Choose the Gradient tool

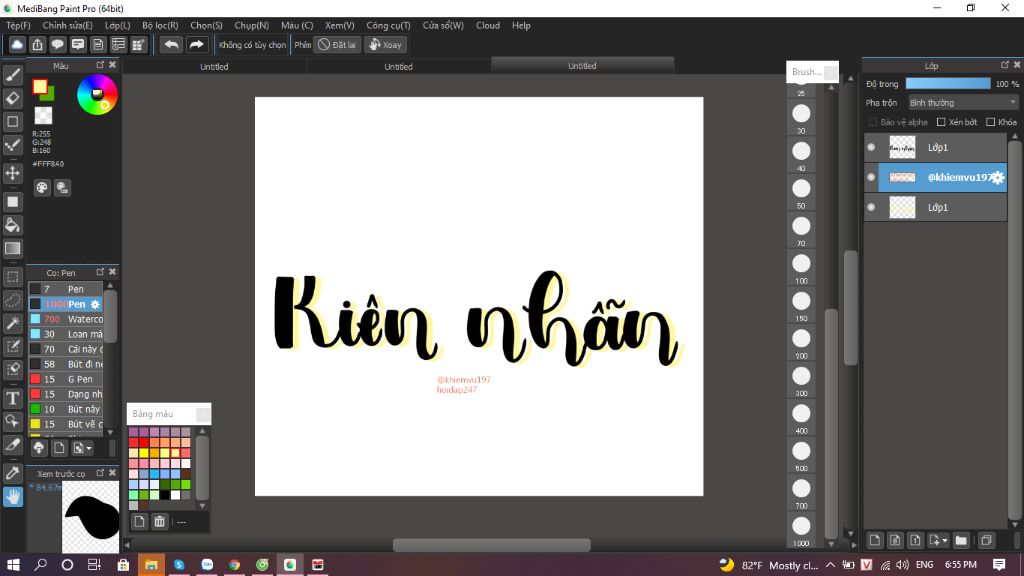pos(12,248)
